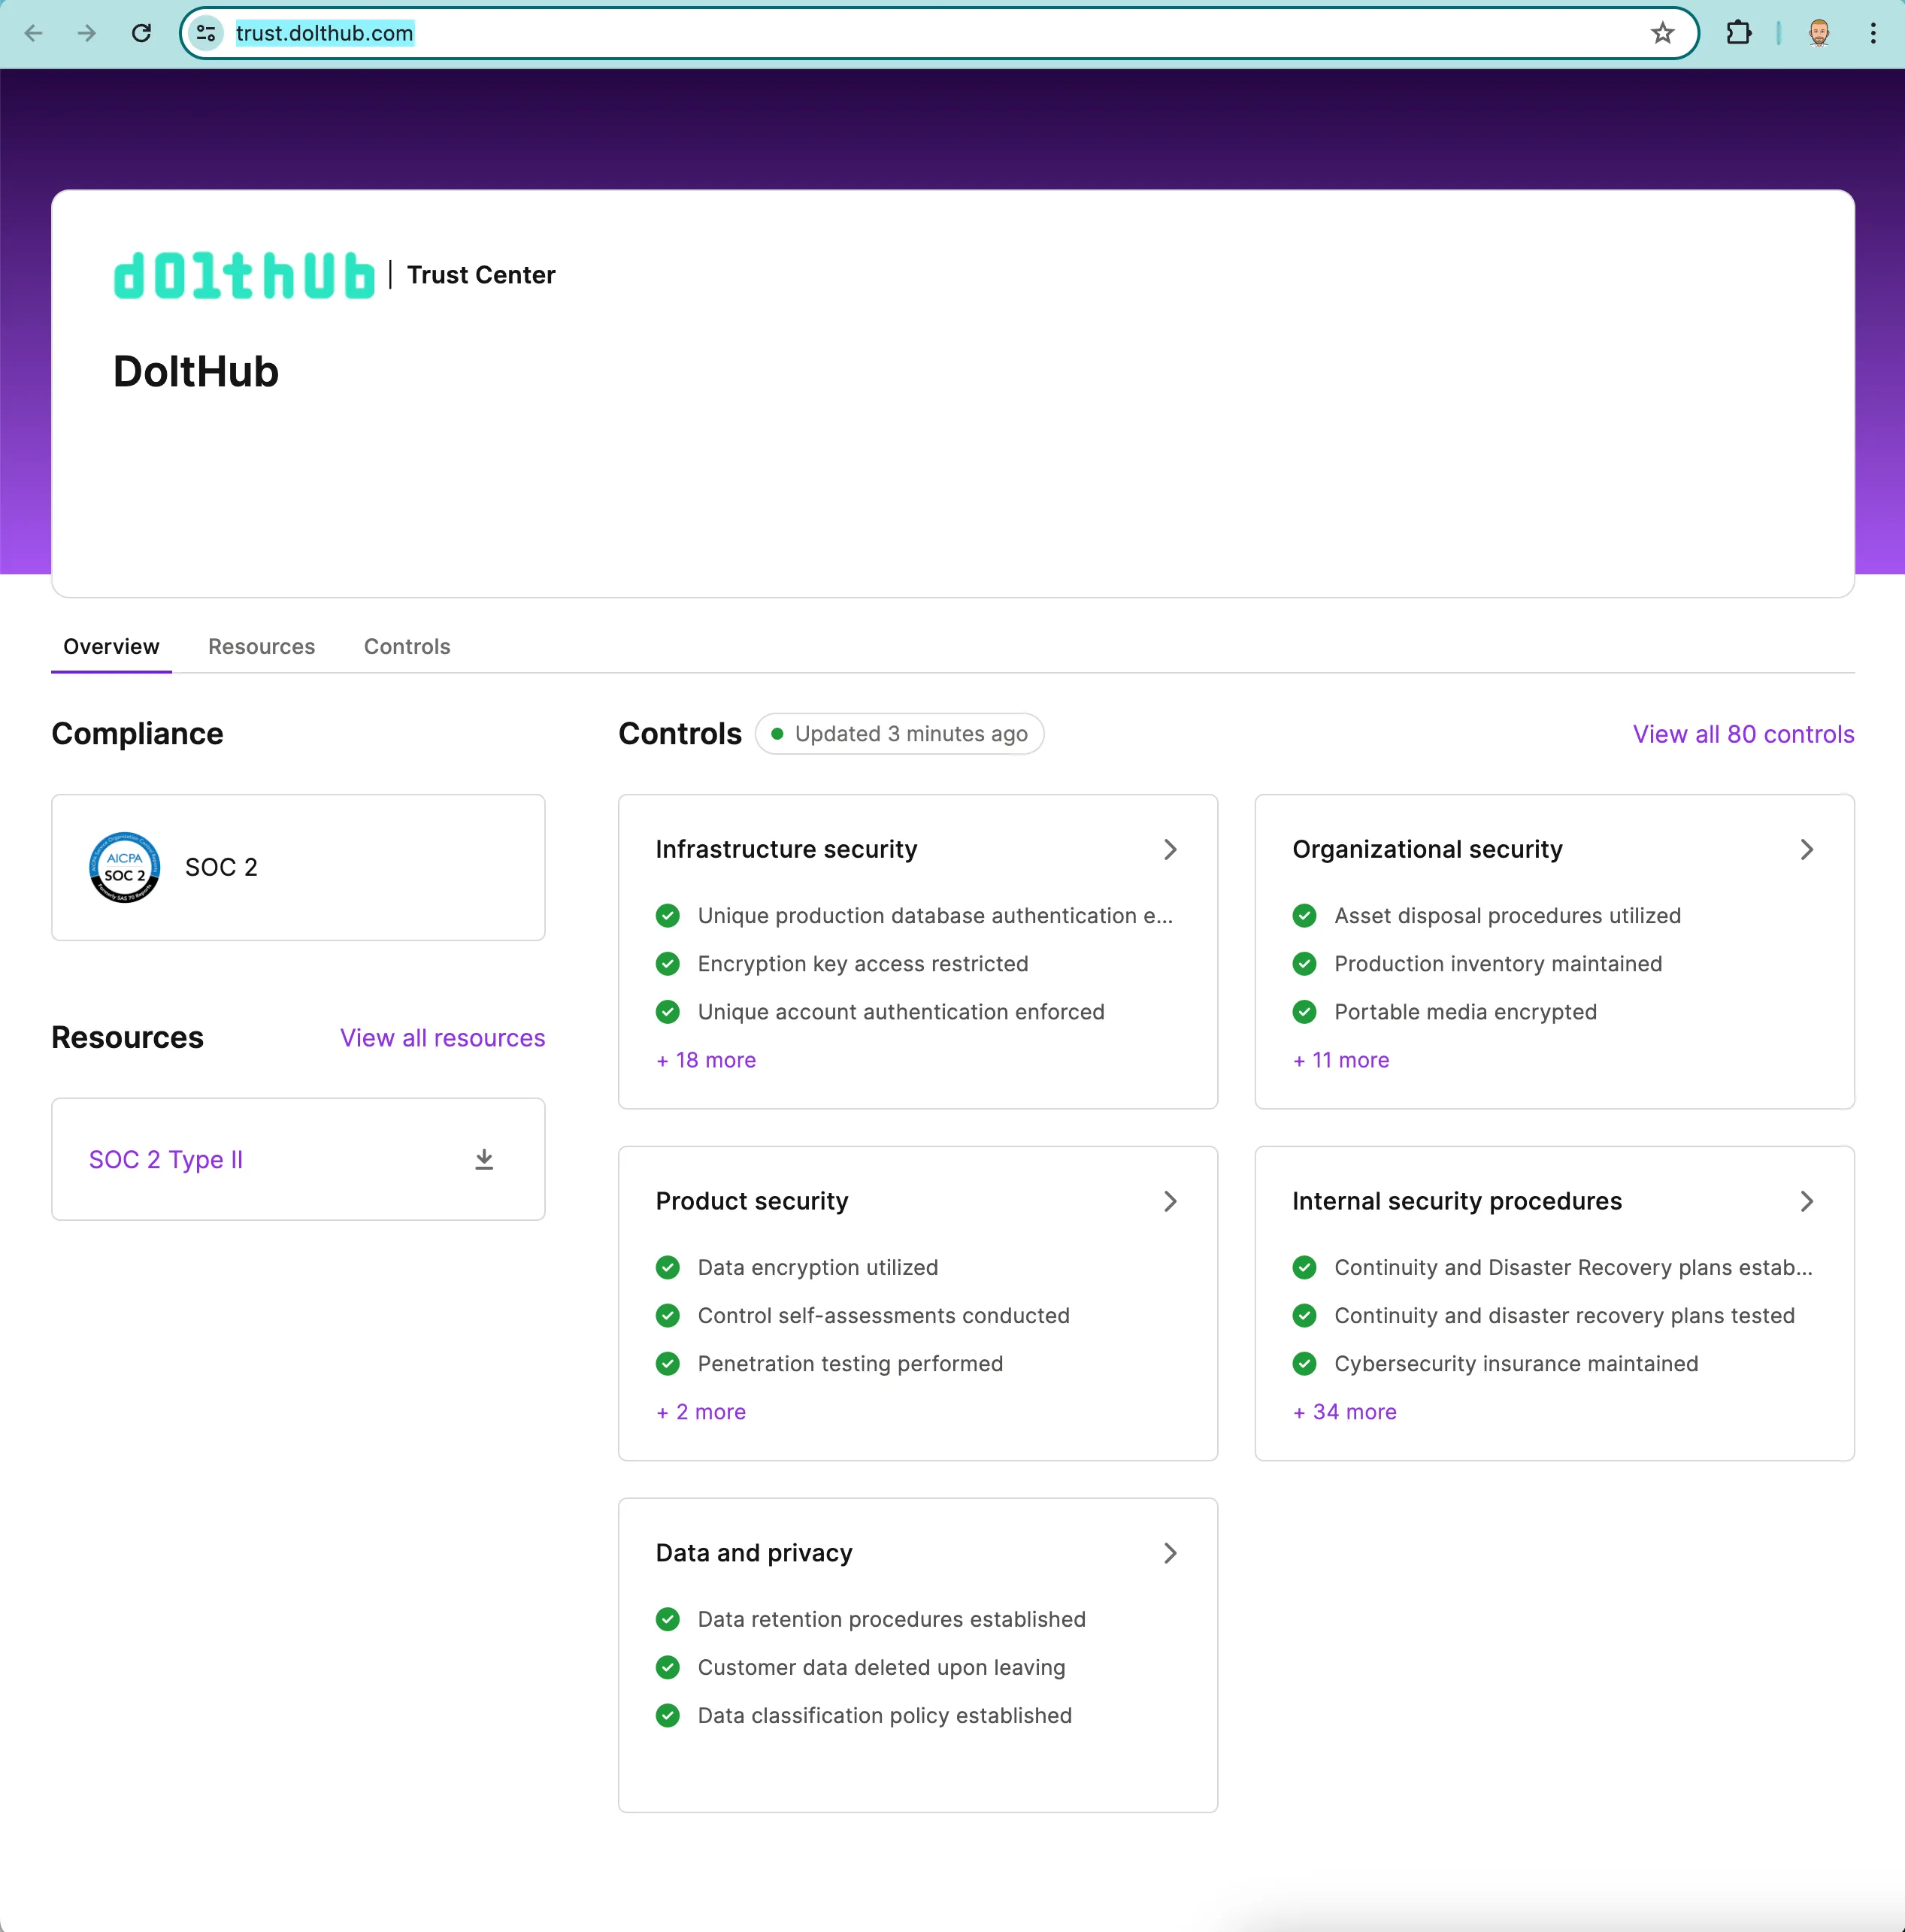Click the green check next to Penetration testing performed
1905x1932 pixels.
(668, 1363)
